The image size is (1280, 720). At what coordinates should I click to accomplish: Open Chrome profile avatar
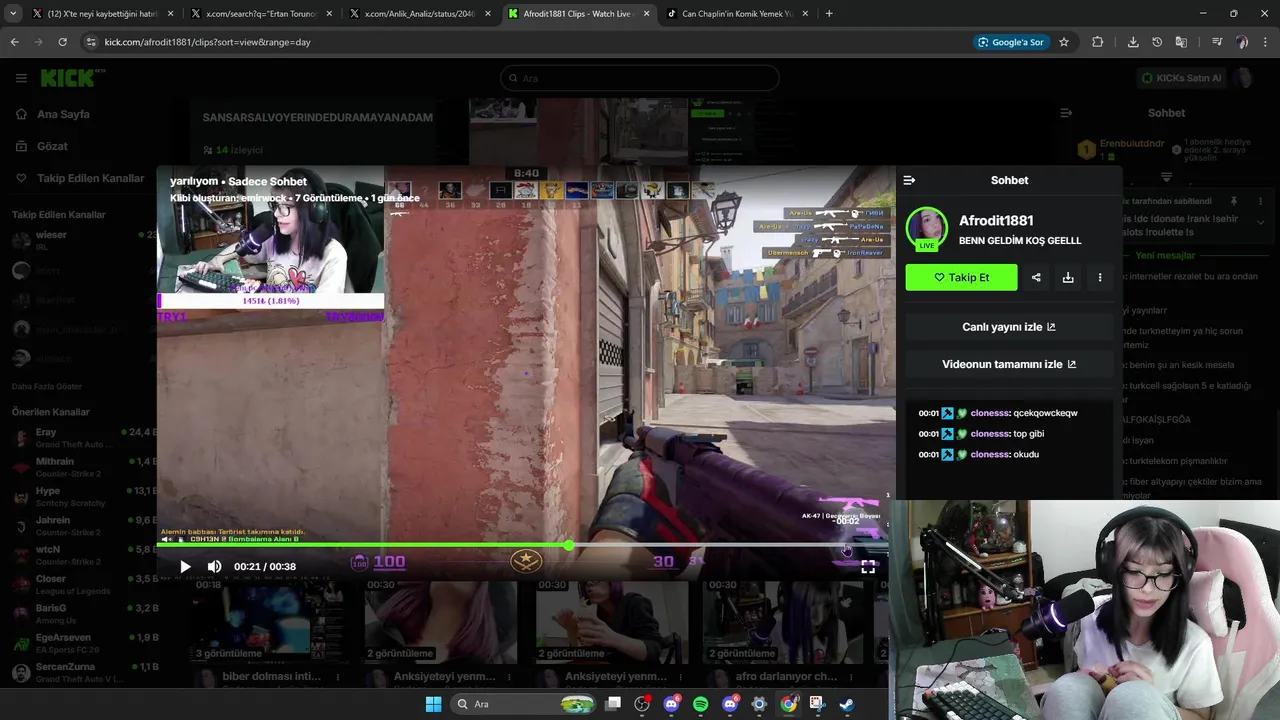tap(1242, 42)
